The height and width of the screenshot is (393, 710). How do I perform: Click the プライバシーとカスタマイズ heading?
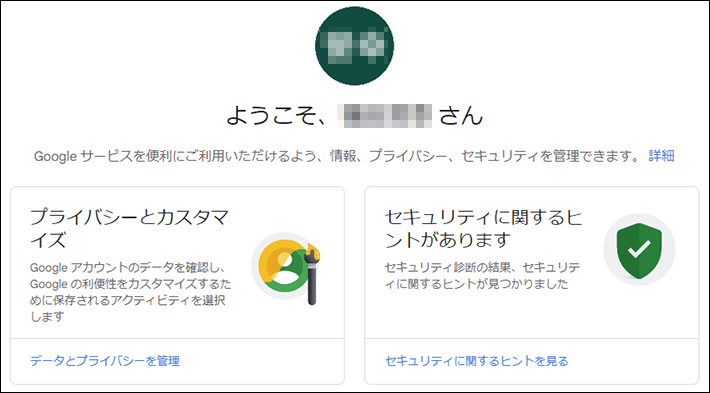(130, 229)
